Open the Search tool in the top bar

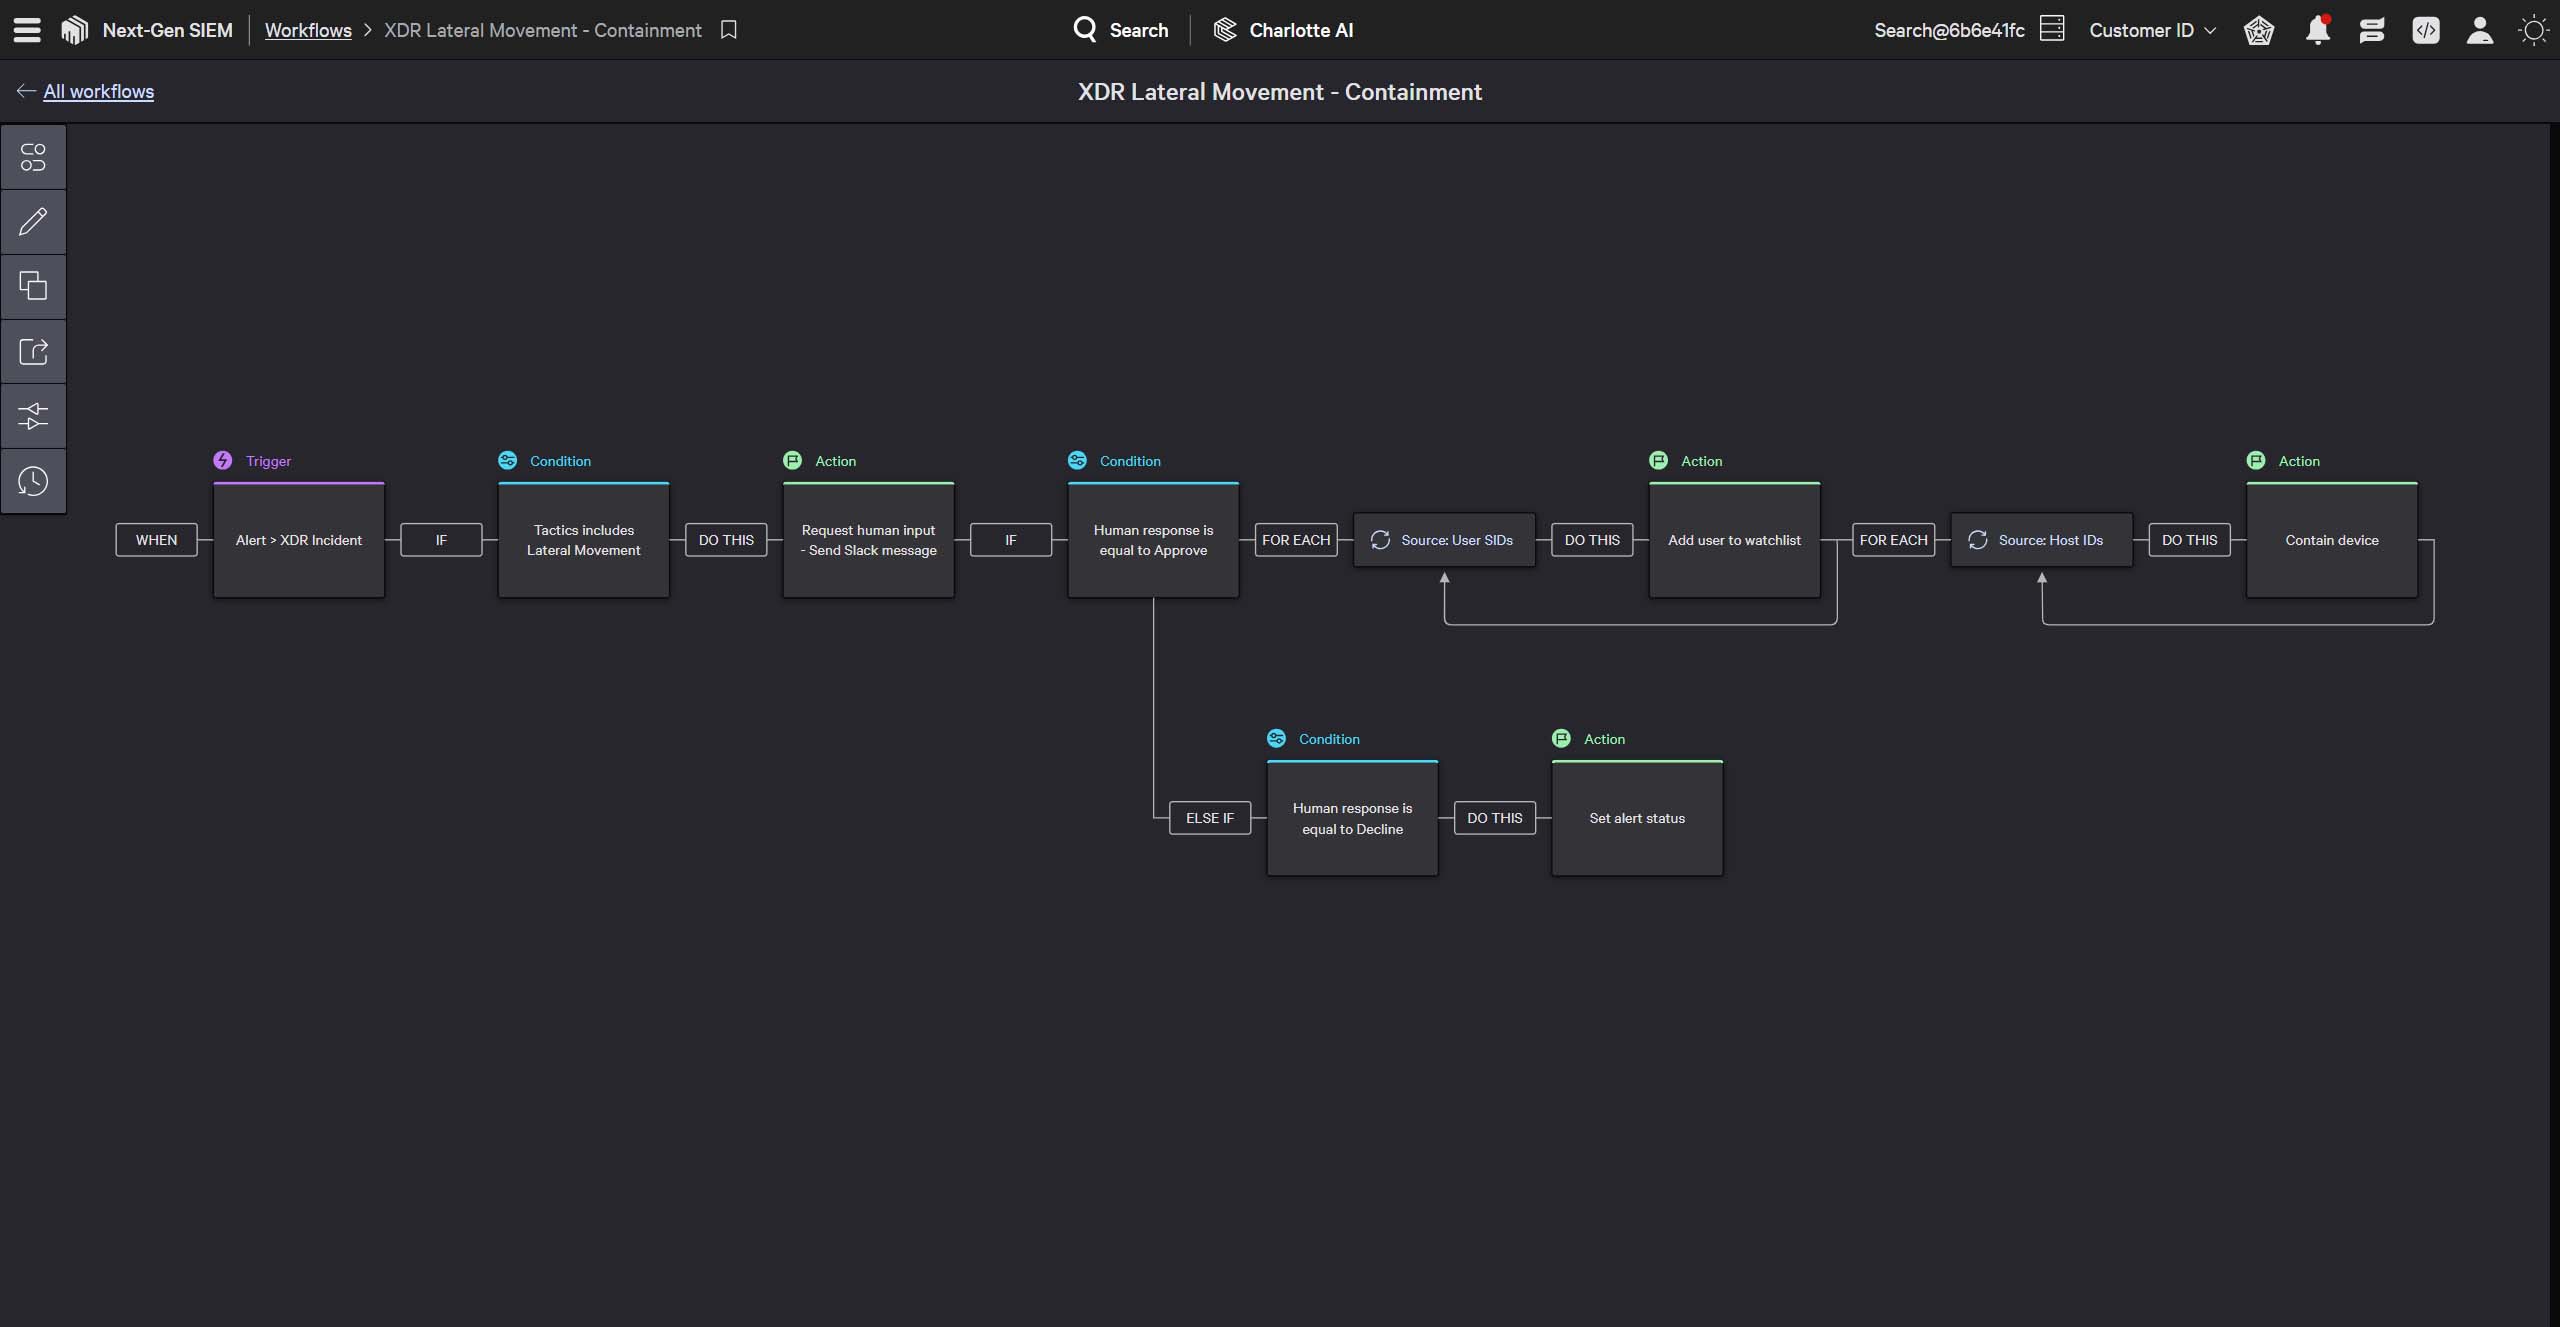[x=1122, y=30]
